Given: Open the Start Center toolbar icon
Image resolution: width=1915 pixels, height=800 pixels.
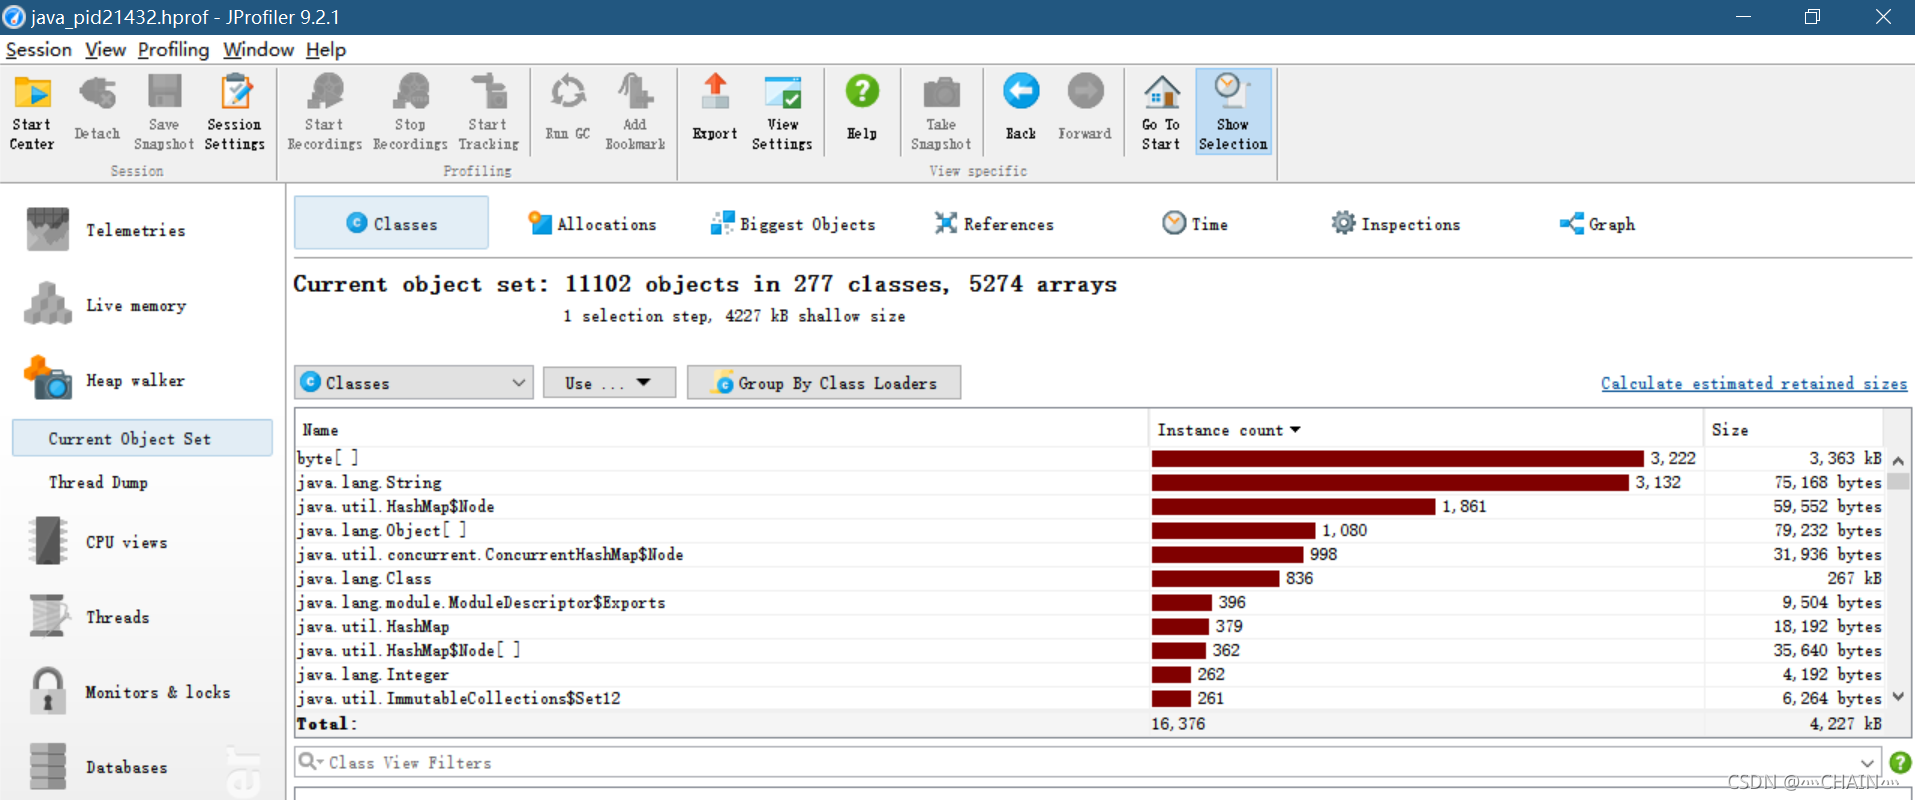Looking at the screenshot, I should pos(32,112).
